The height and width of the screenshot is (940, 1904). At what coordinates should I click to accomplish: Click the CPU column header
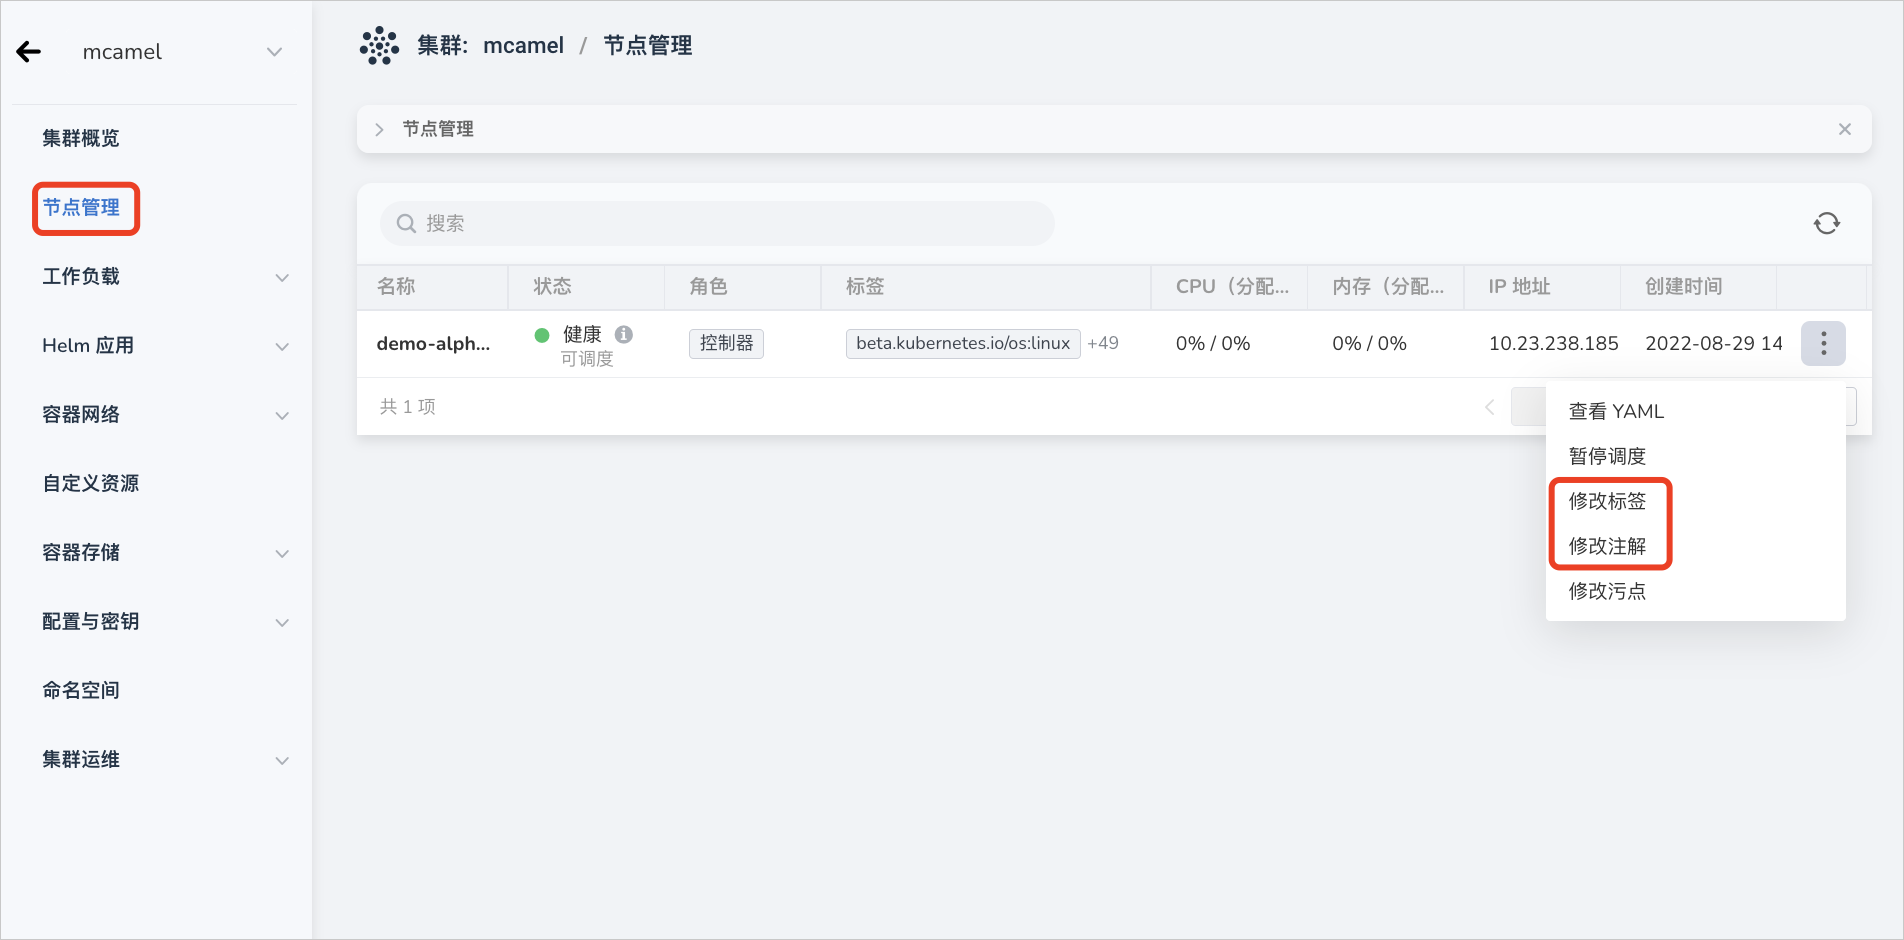pos(1232,286)
